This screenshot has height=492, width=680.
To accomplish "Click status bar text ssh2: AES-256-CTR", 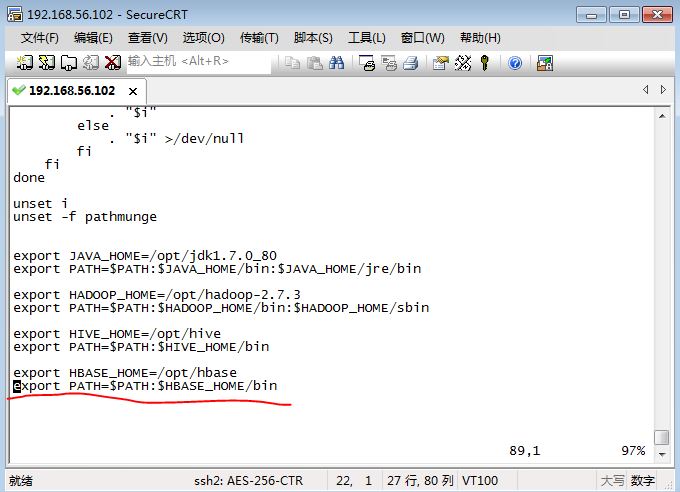I will [x=248, y=481].
